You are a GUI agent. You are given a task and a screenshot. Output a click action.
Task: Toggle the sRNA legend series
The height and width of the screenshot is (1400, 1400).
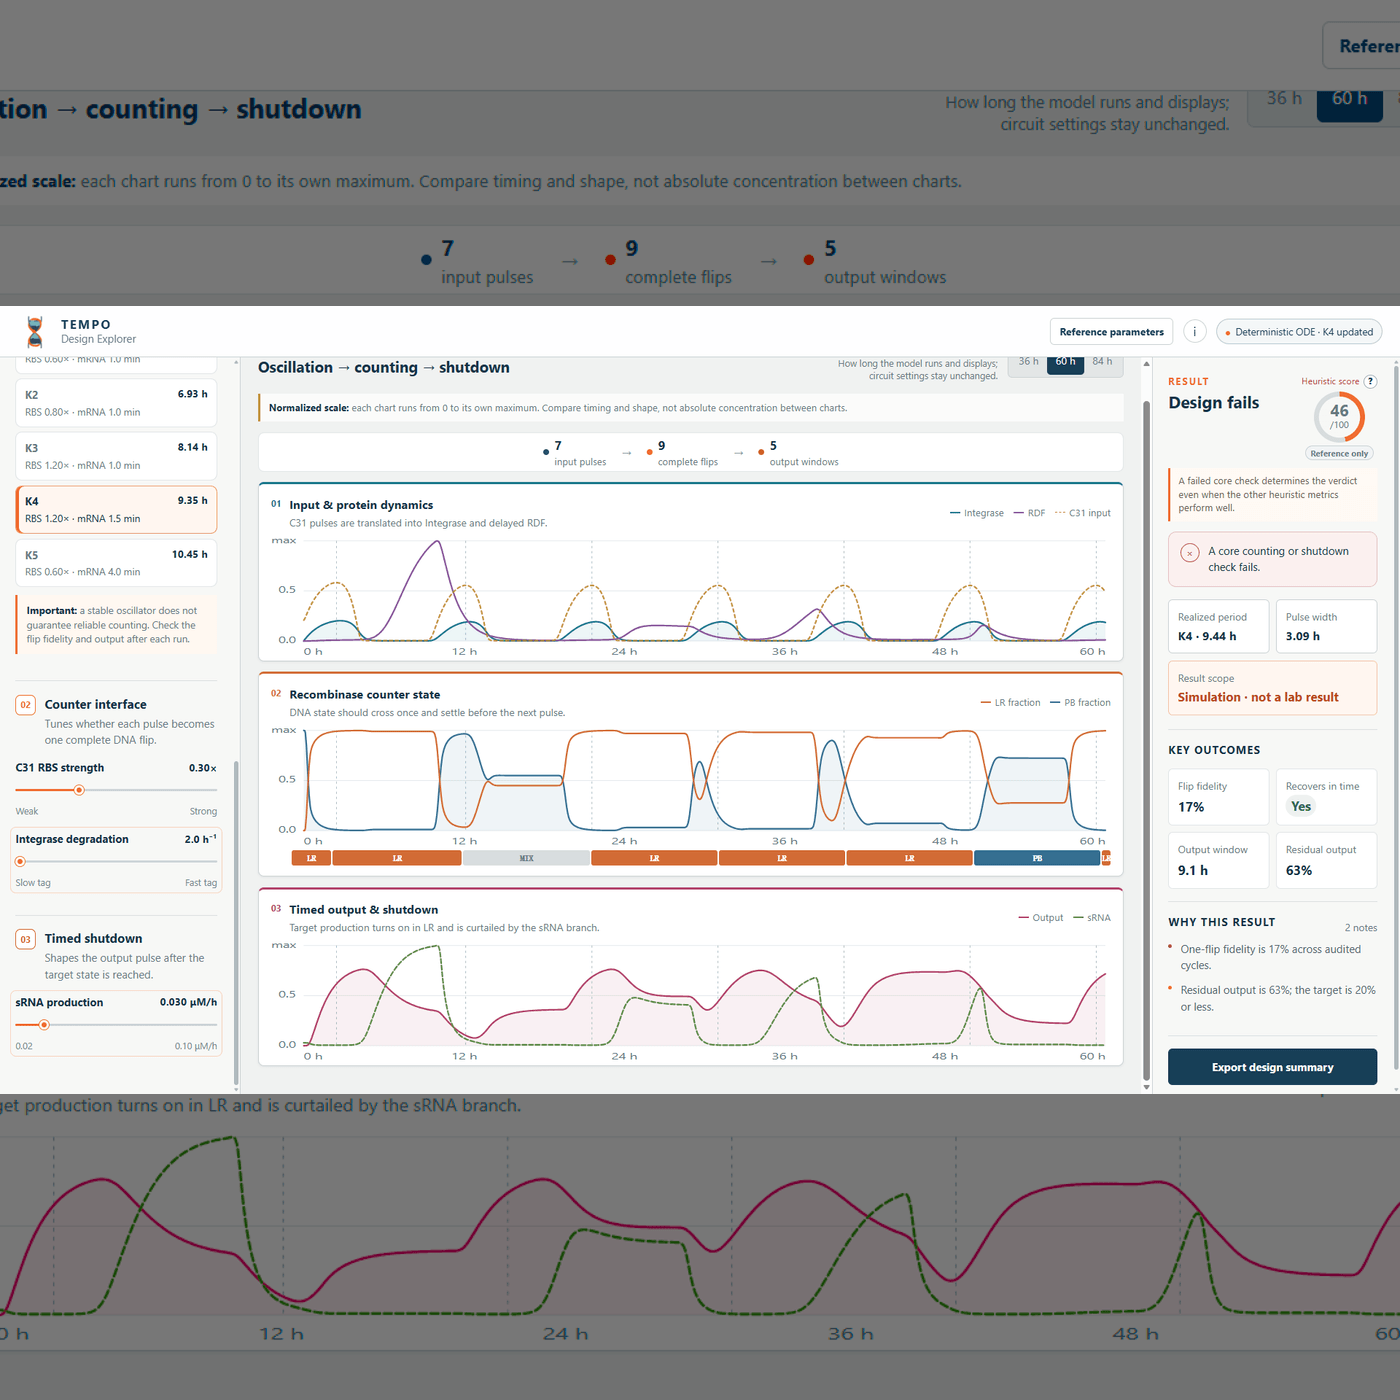click(x=1092, y=918)
